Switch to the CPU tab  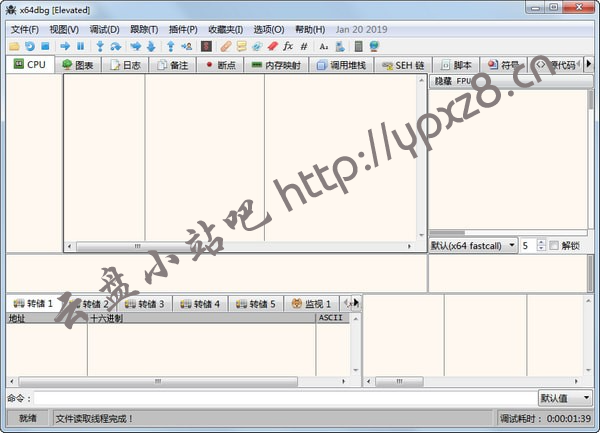[x=30, y=64]
